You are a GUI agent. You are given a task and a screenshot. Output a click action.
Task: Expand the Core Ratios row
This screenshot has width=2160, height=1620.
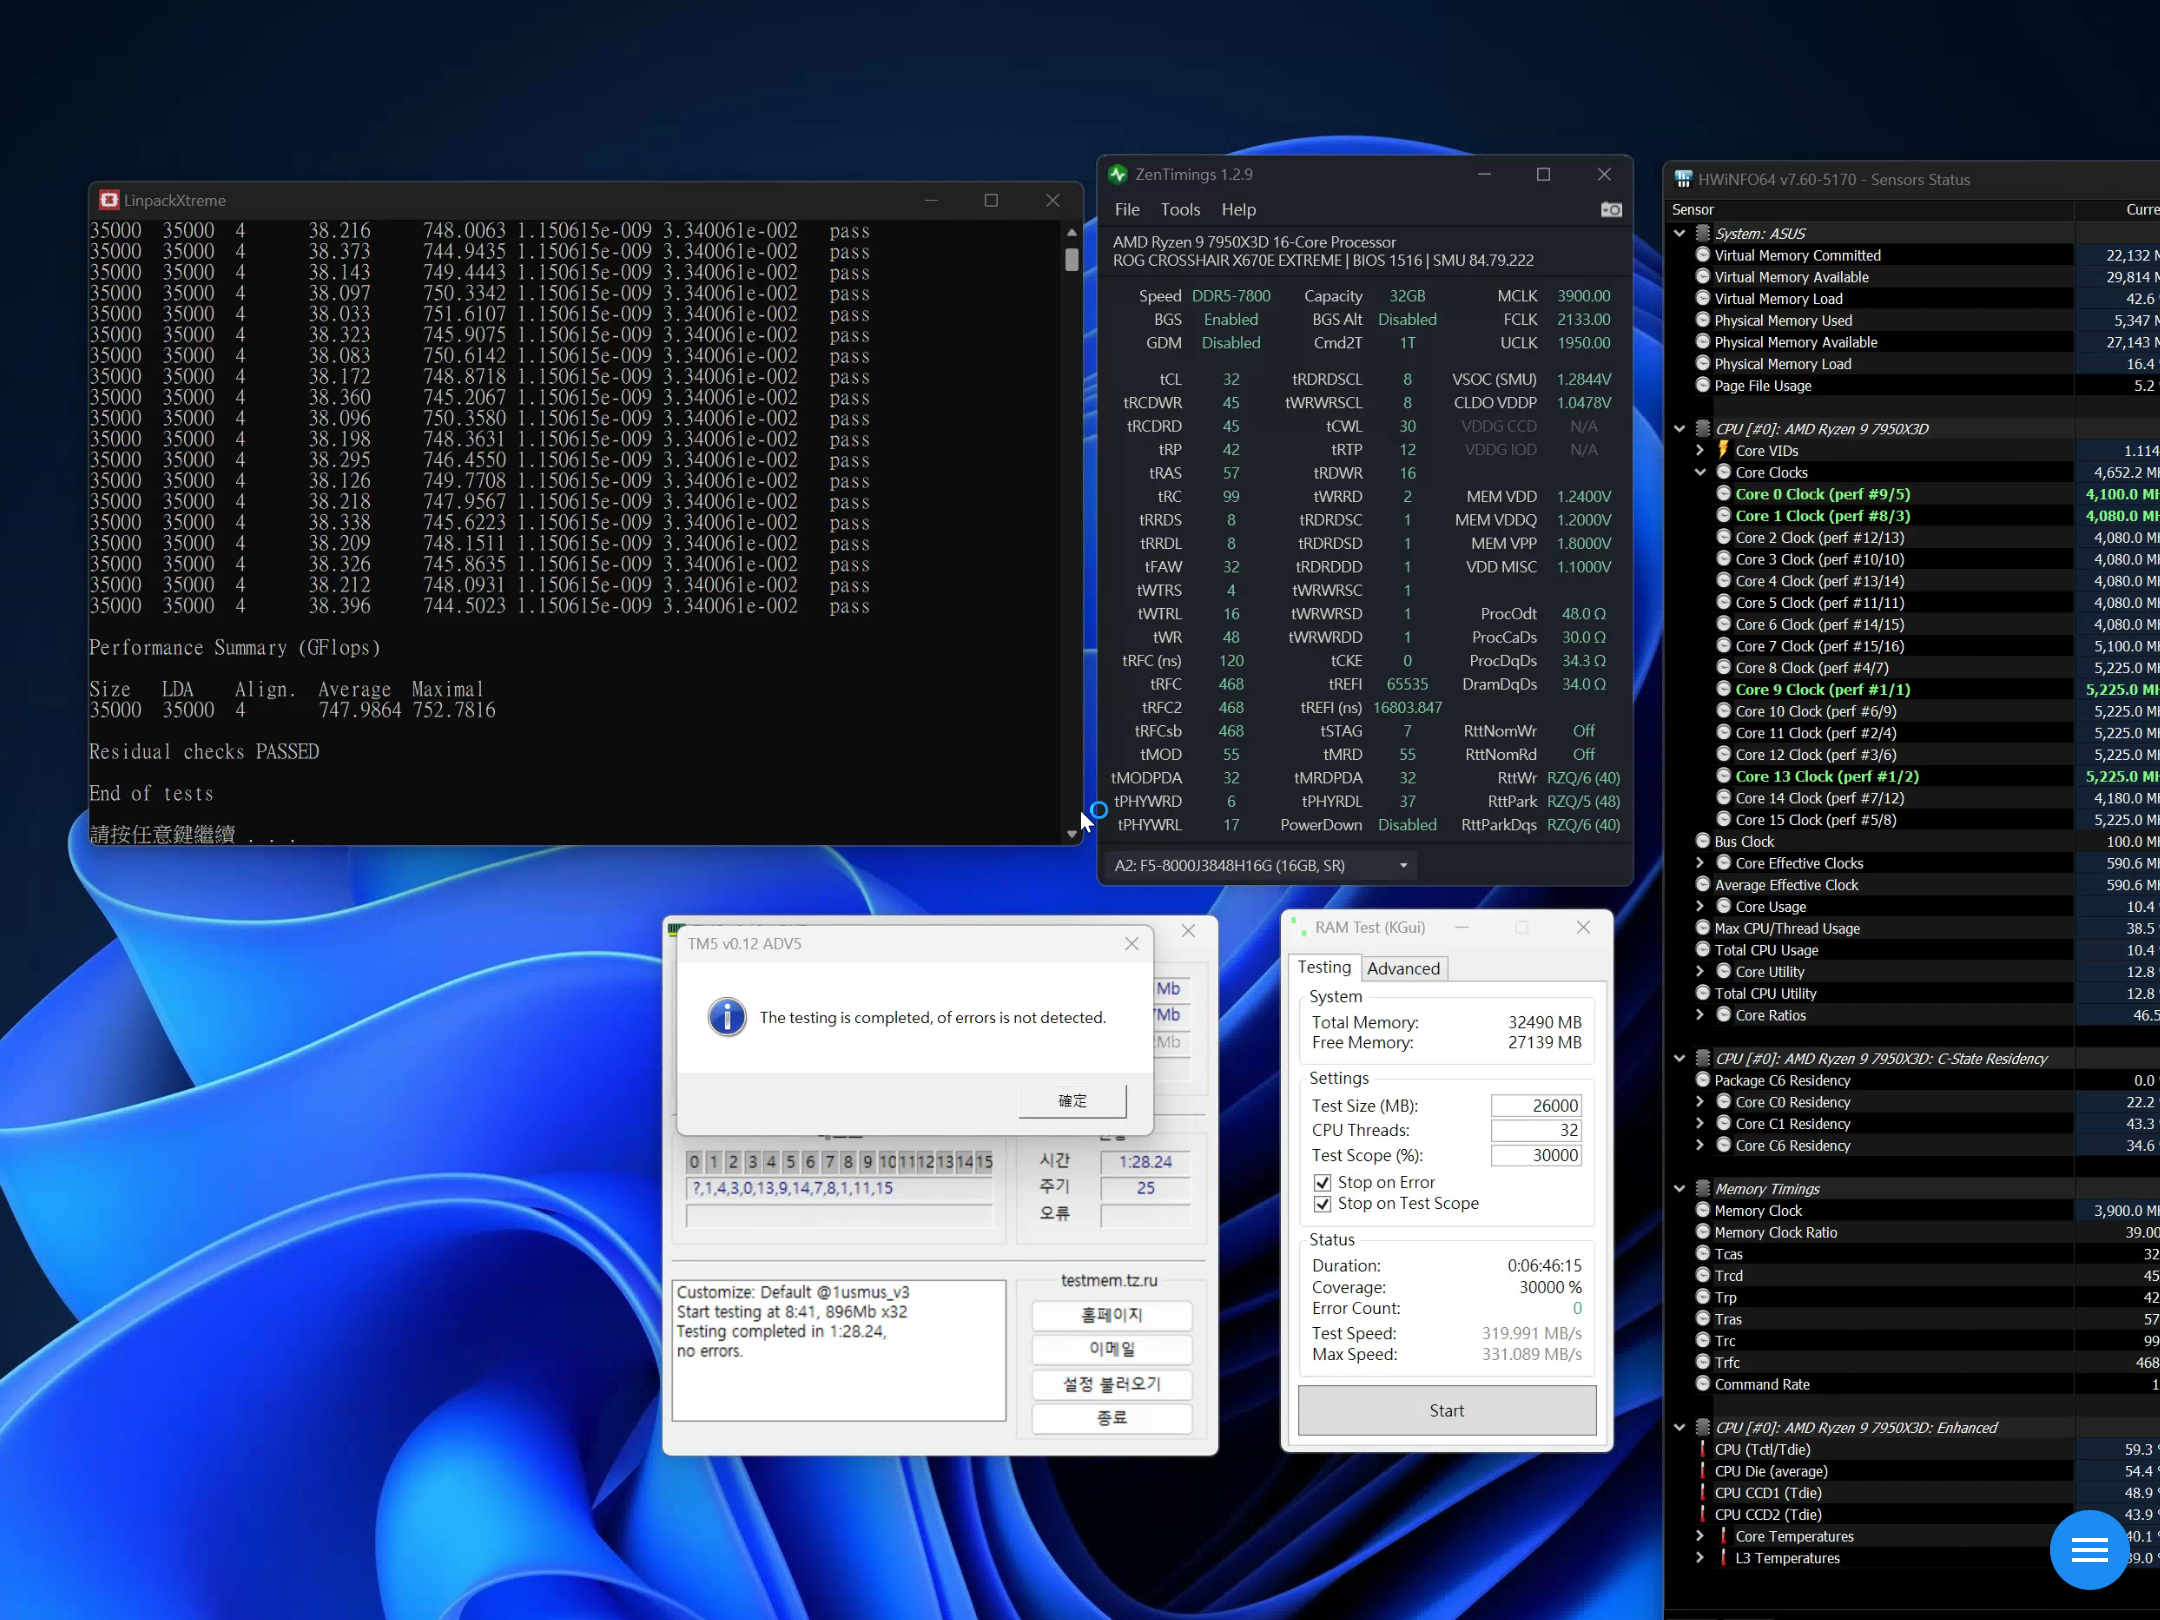pos(1700,1015)
